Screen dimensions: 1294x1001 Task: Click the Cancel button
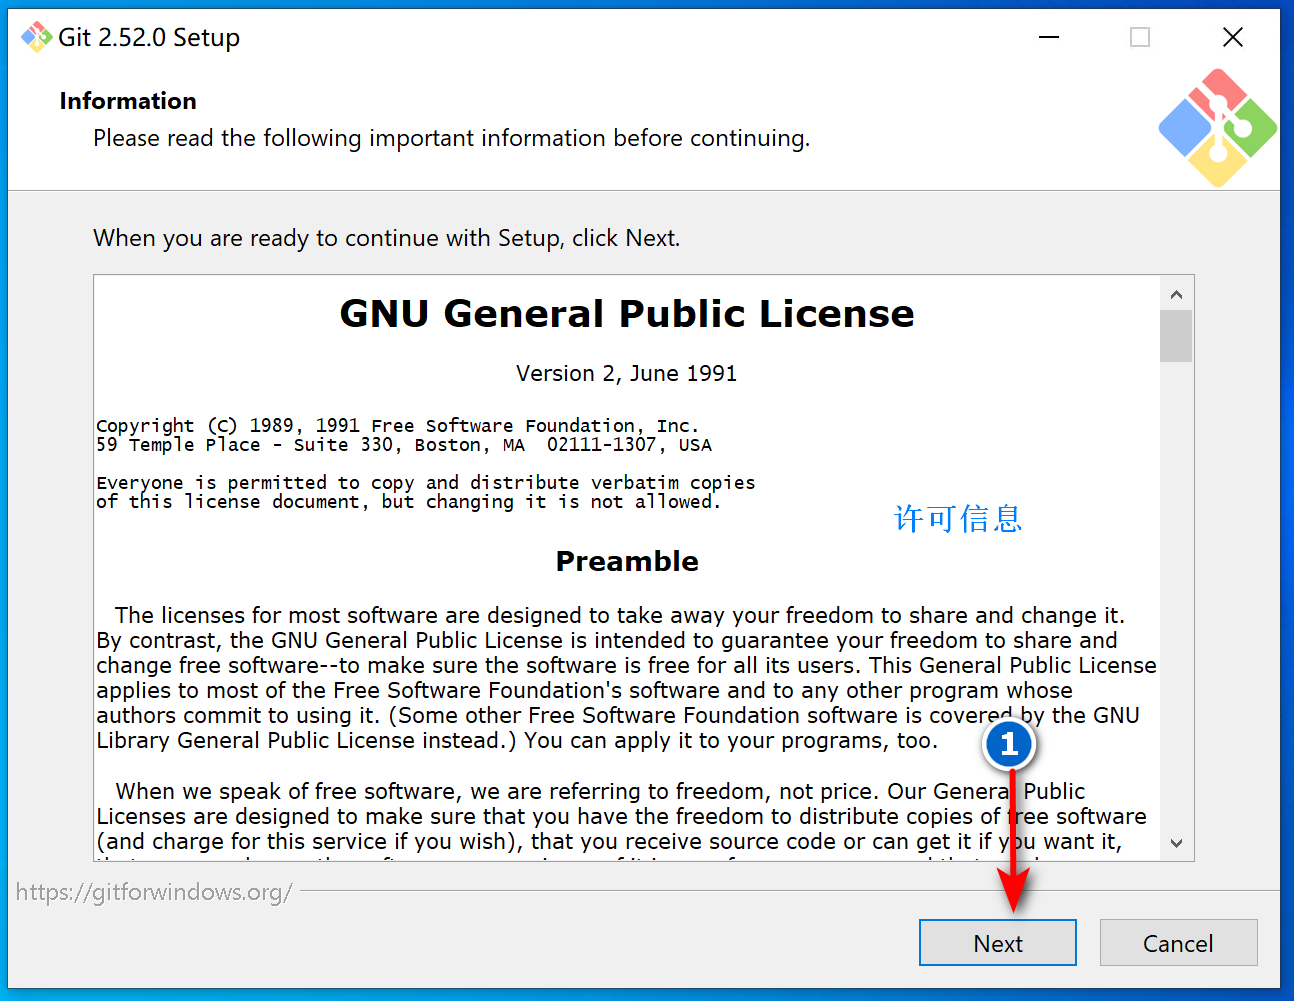1178,943
